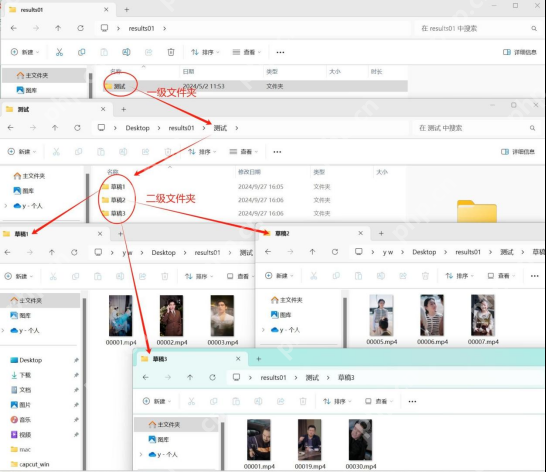This screenshot has width=546, height=472.
Task: Select the 草稿1 window tab
Action: point(52,234)
